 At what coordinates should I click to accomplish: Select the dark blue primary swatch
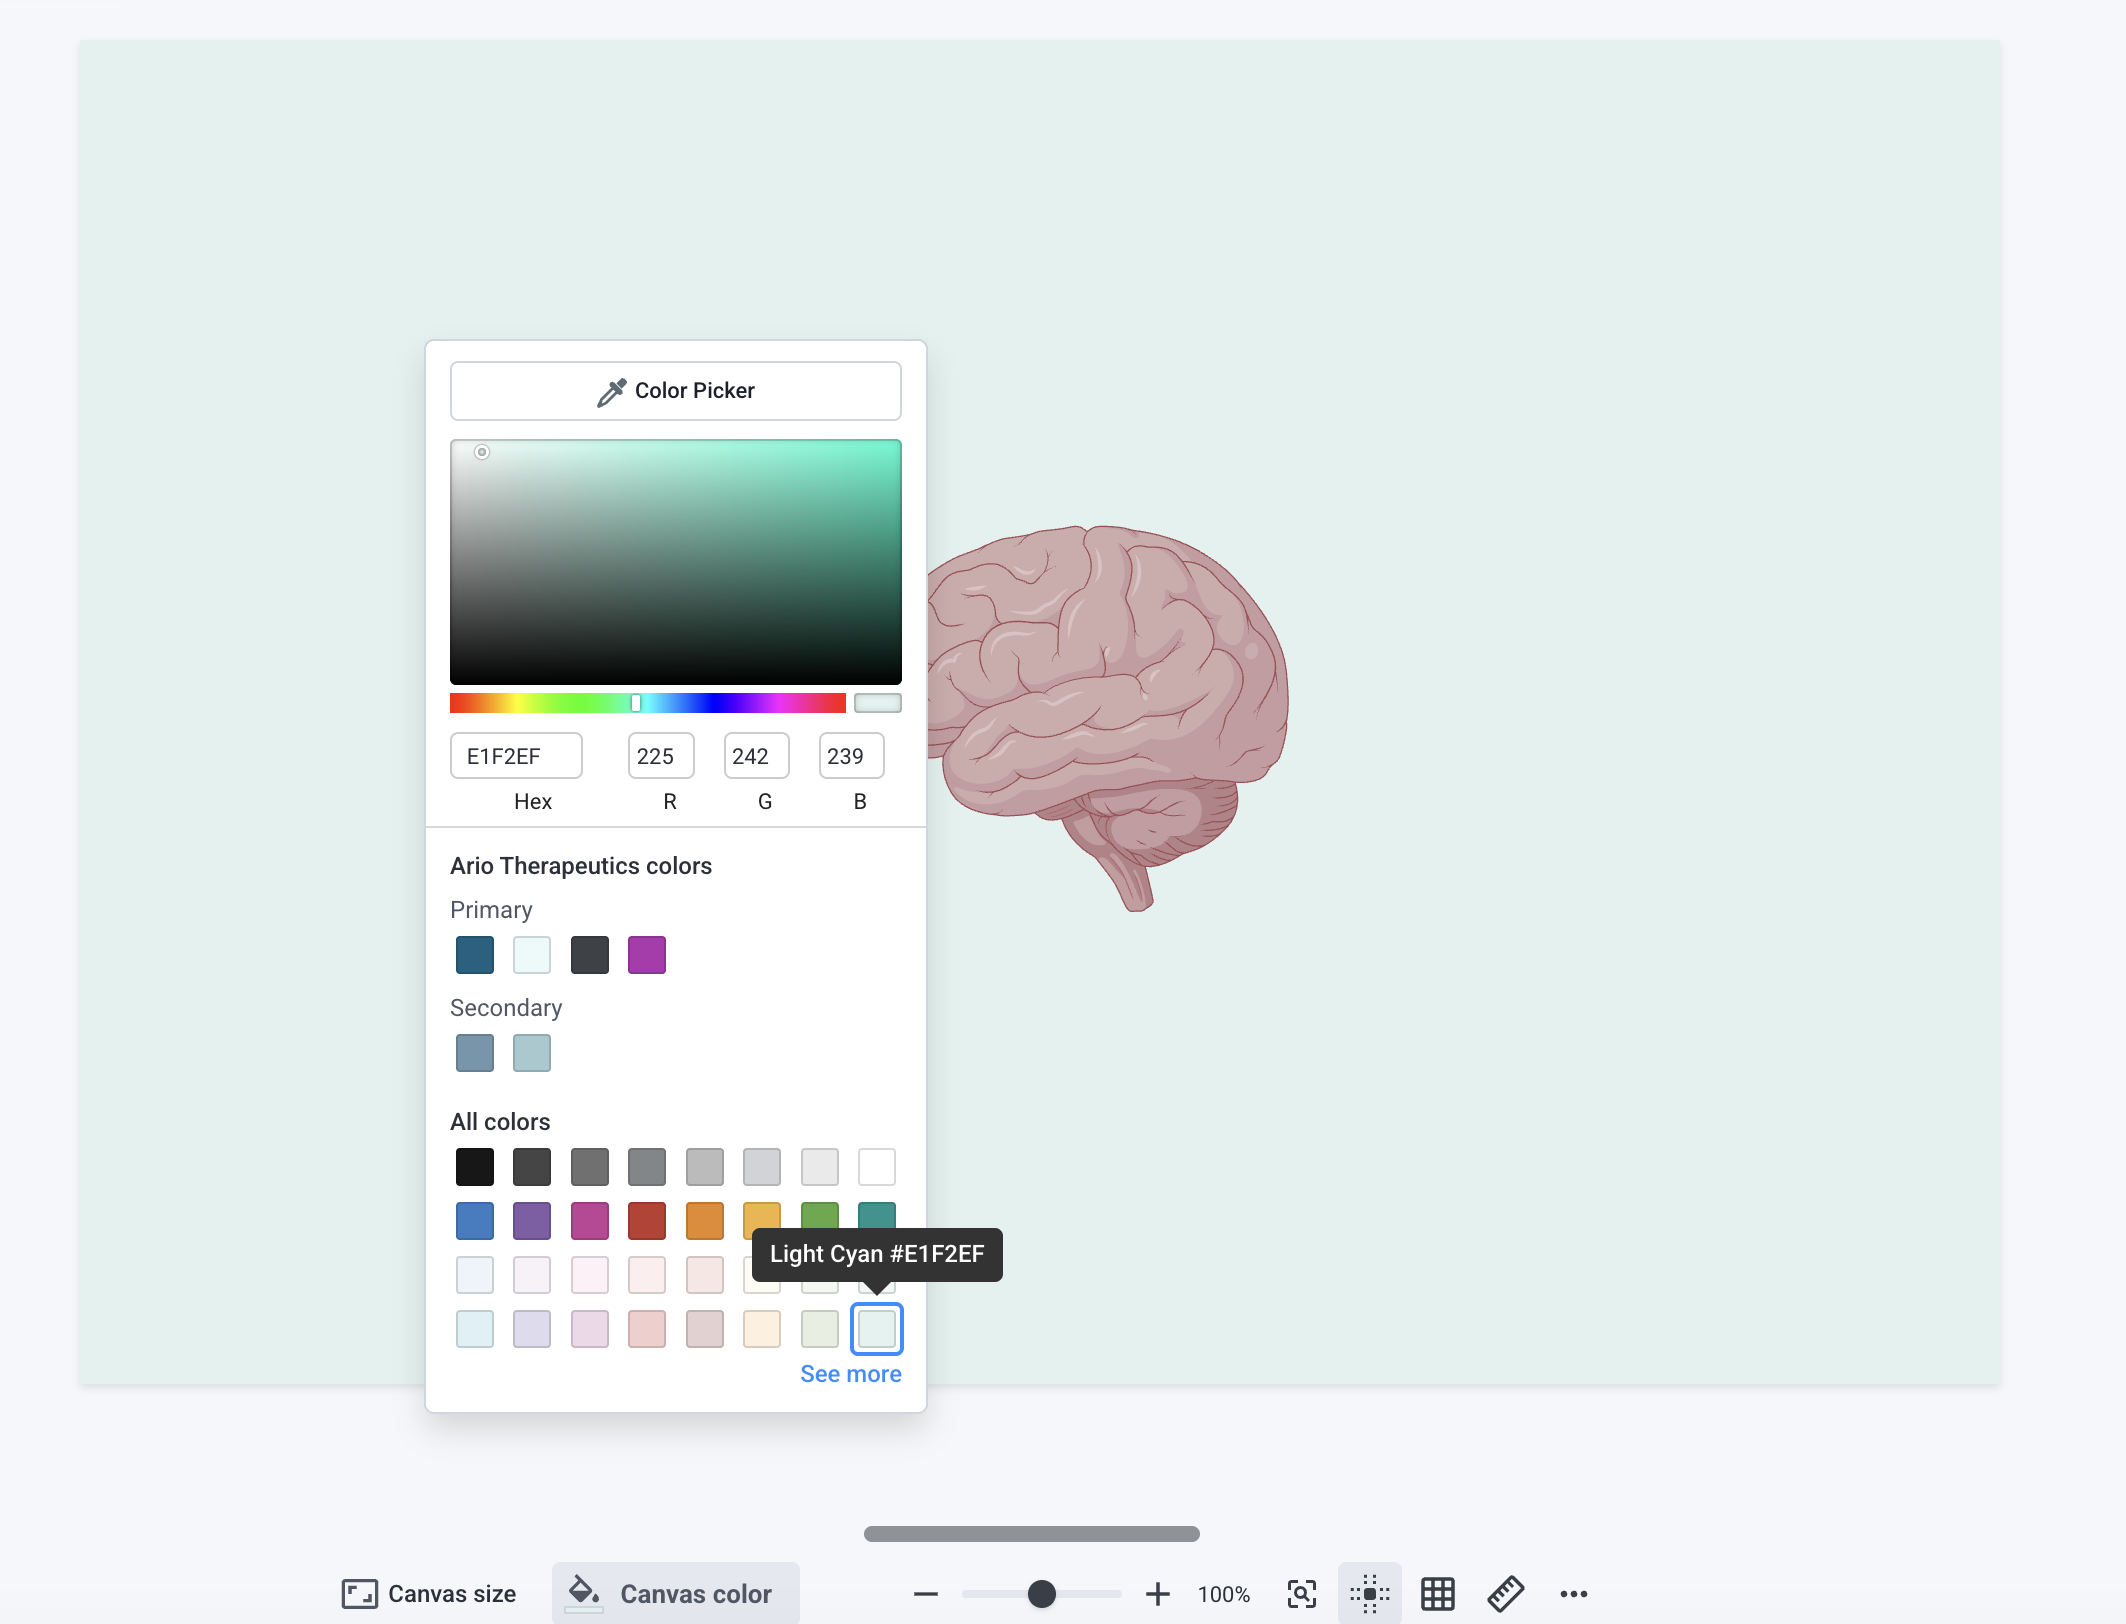pyautogui.click(x=475, y=955)
